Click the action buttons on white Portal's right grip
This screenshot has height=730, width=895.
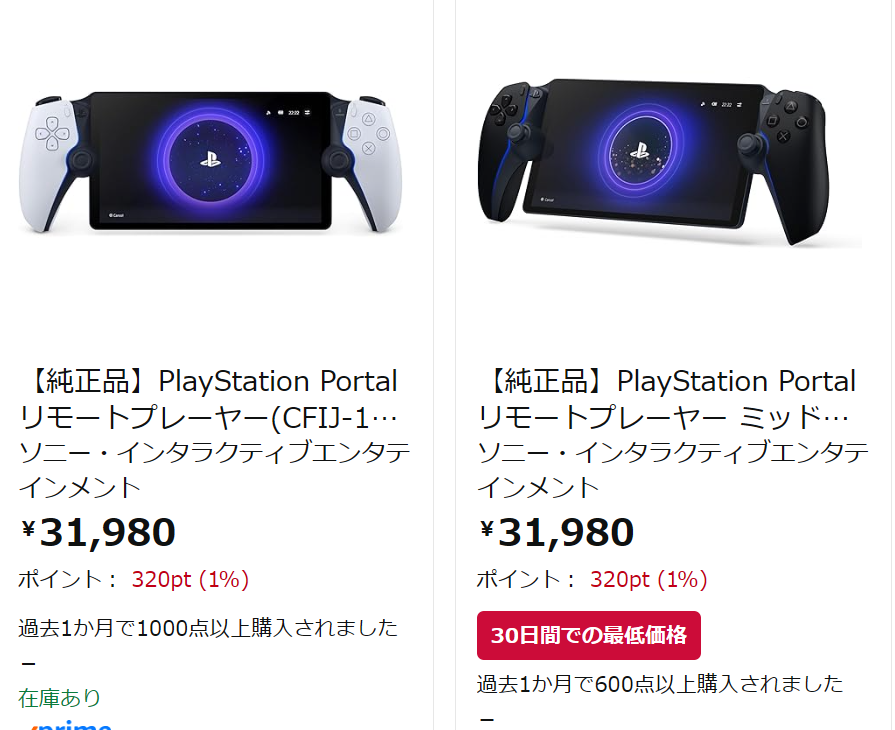pos(367,132)
